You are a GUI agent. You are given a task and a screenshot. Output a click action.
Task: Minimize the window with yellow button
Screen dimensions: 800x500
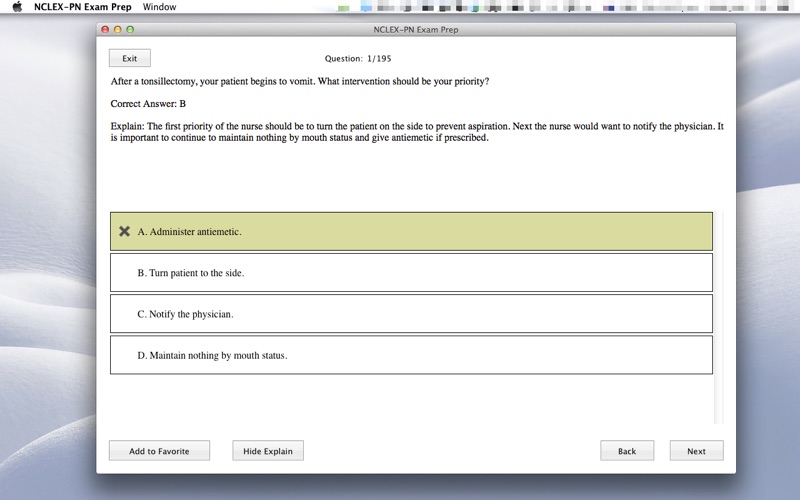tap(117, 30)
